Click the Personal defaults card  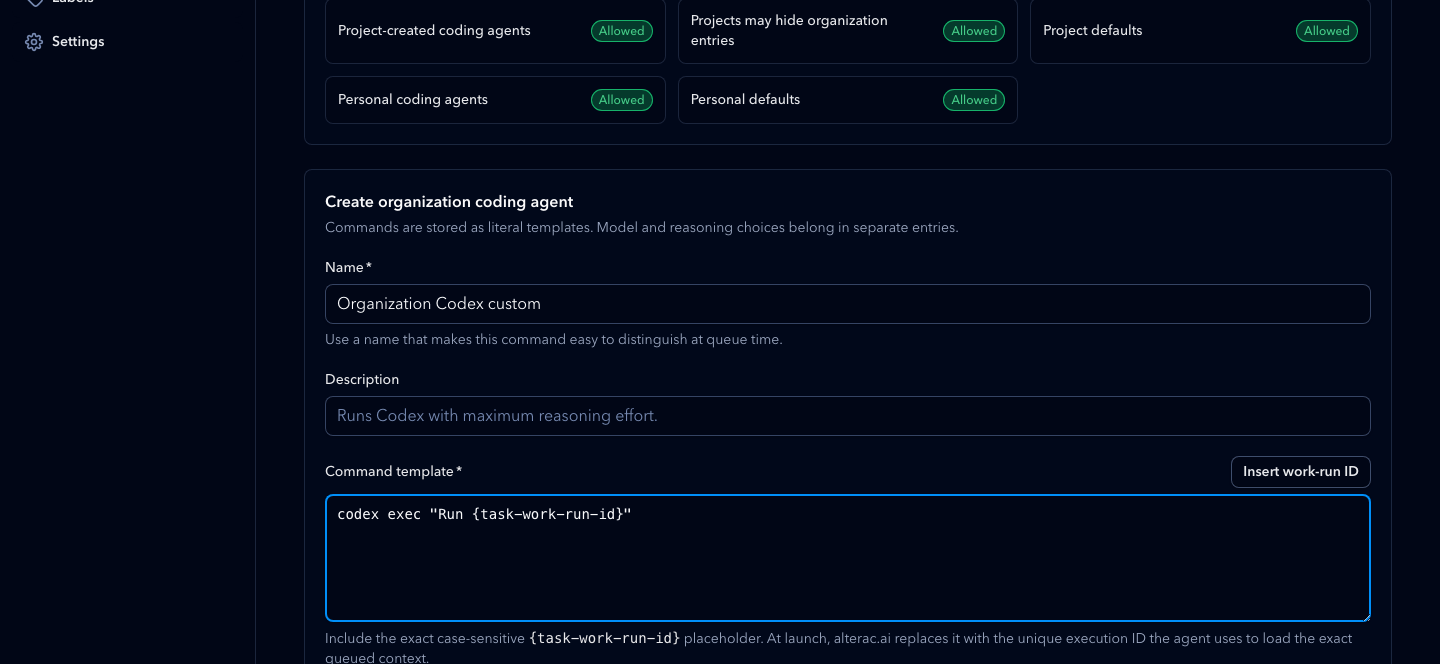point(847,100)
